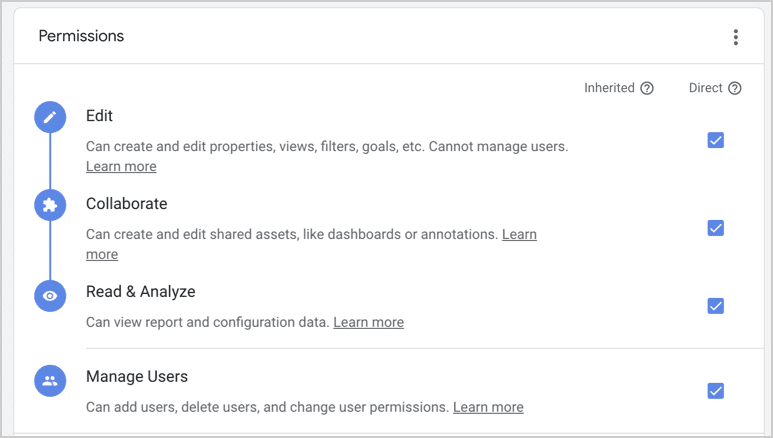The width and height of the screenshot is (773, 438).
Task: Uncheck the Edit permission checkbox
Action: (x=715, y=140)
